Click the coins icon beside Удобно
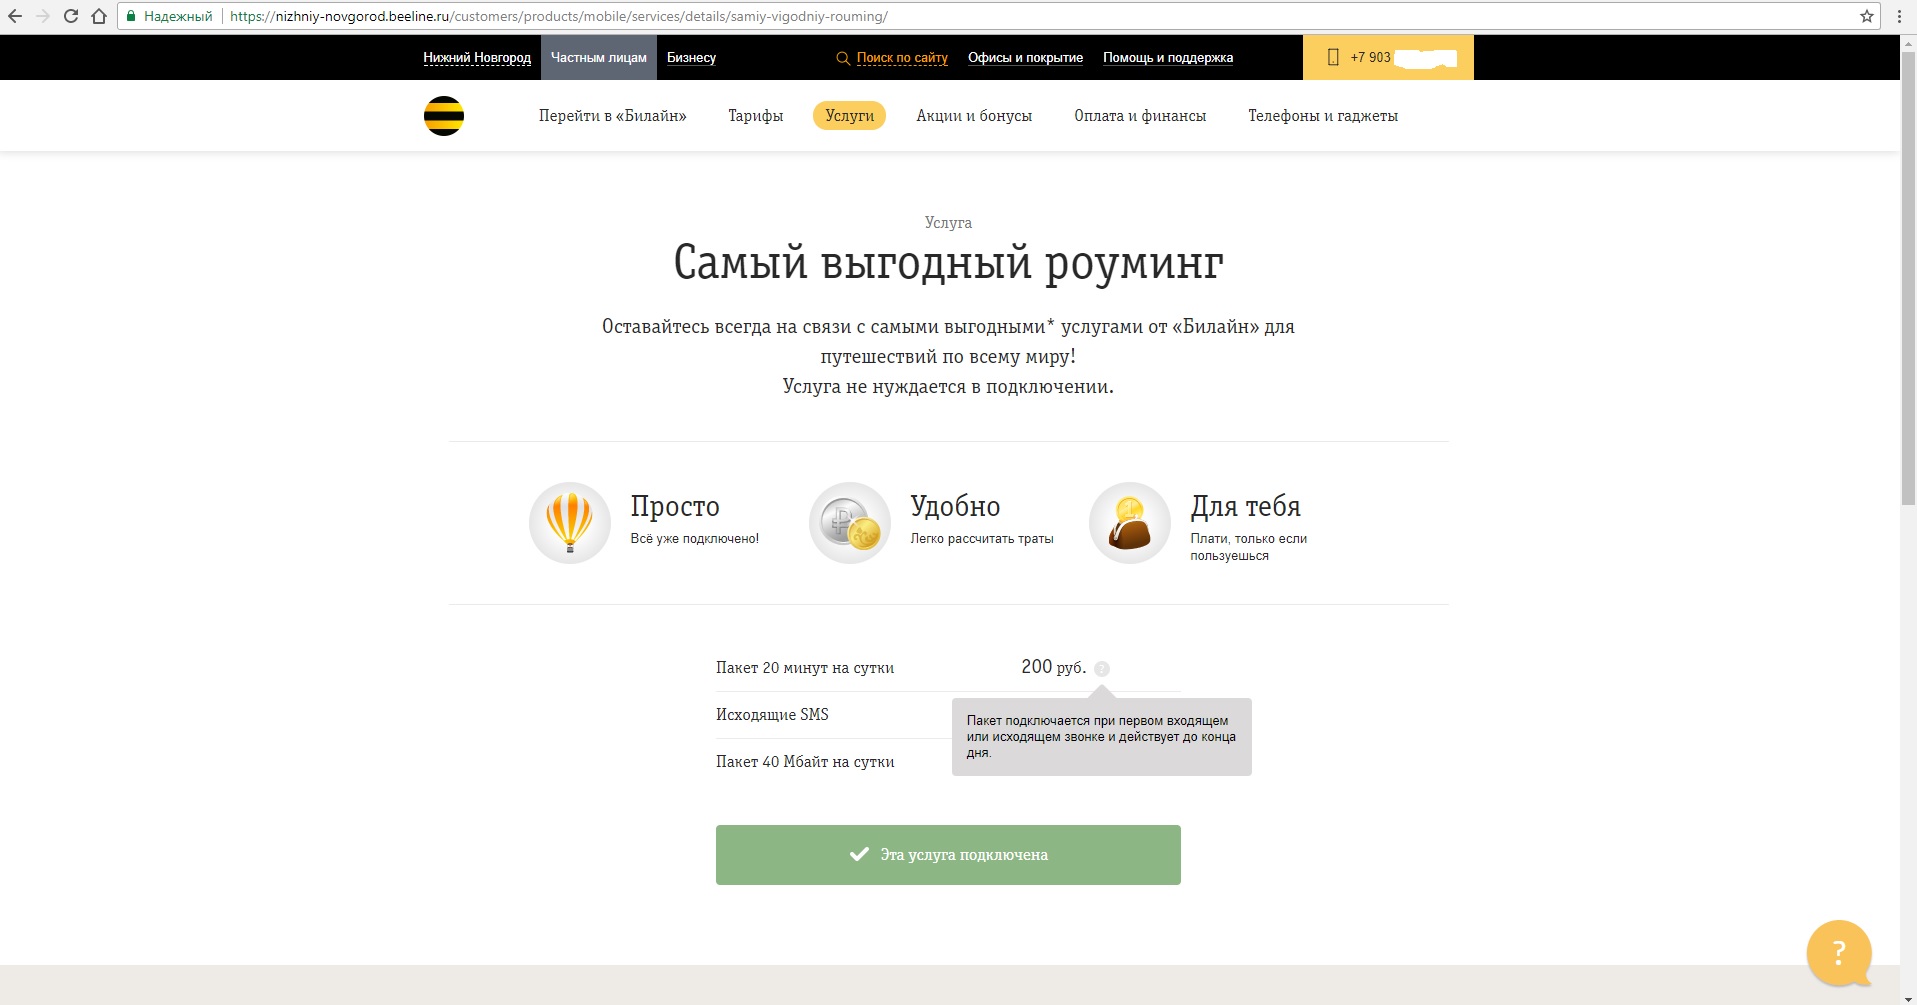The width and height of the screenshot is (1917, 1005). pos(850,523)
